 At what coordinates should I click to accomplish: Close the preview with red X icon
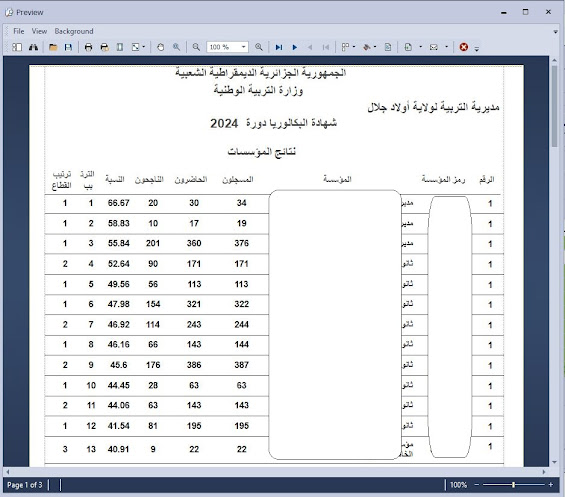pyautogui.click(x=464, y=47)
